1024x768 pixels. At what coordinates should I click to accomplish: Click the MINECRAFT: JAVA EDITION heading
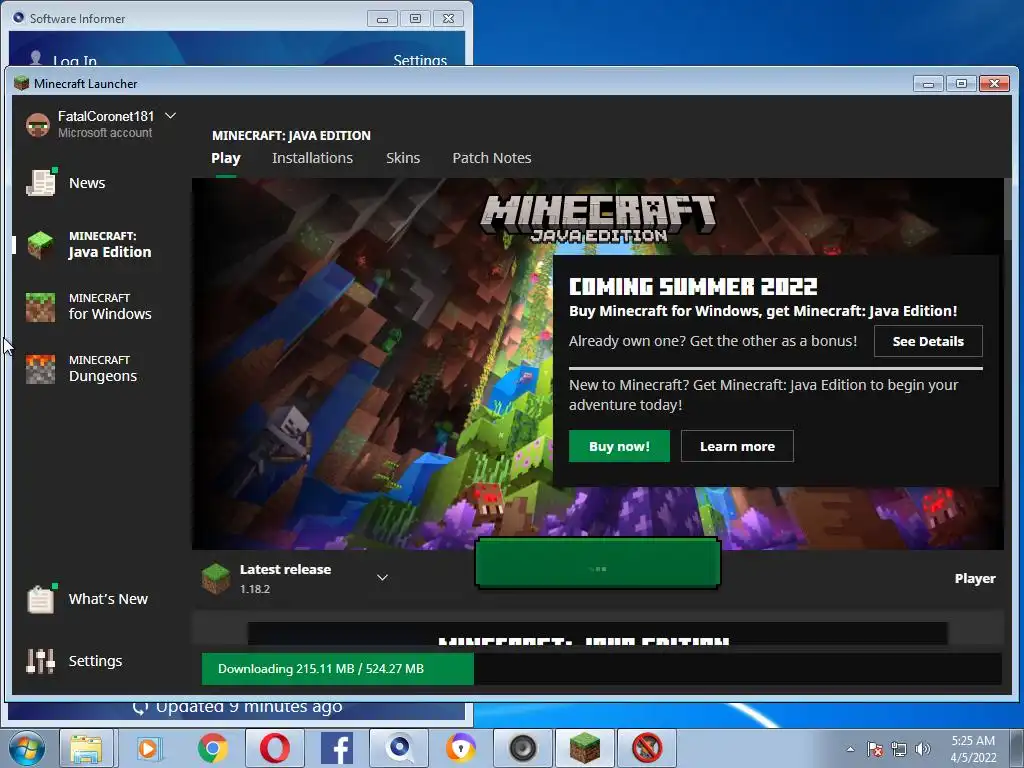291,135
